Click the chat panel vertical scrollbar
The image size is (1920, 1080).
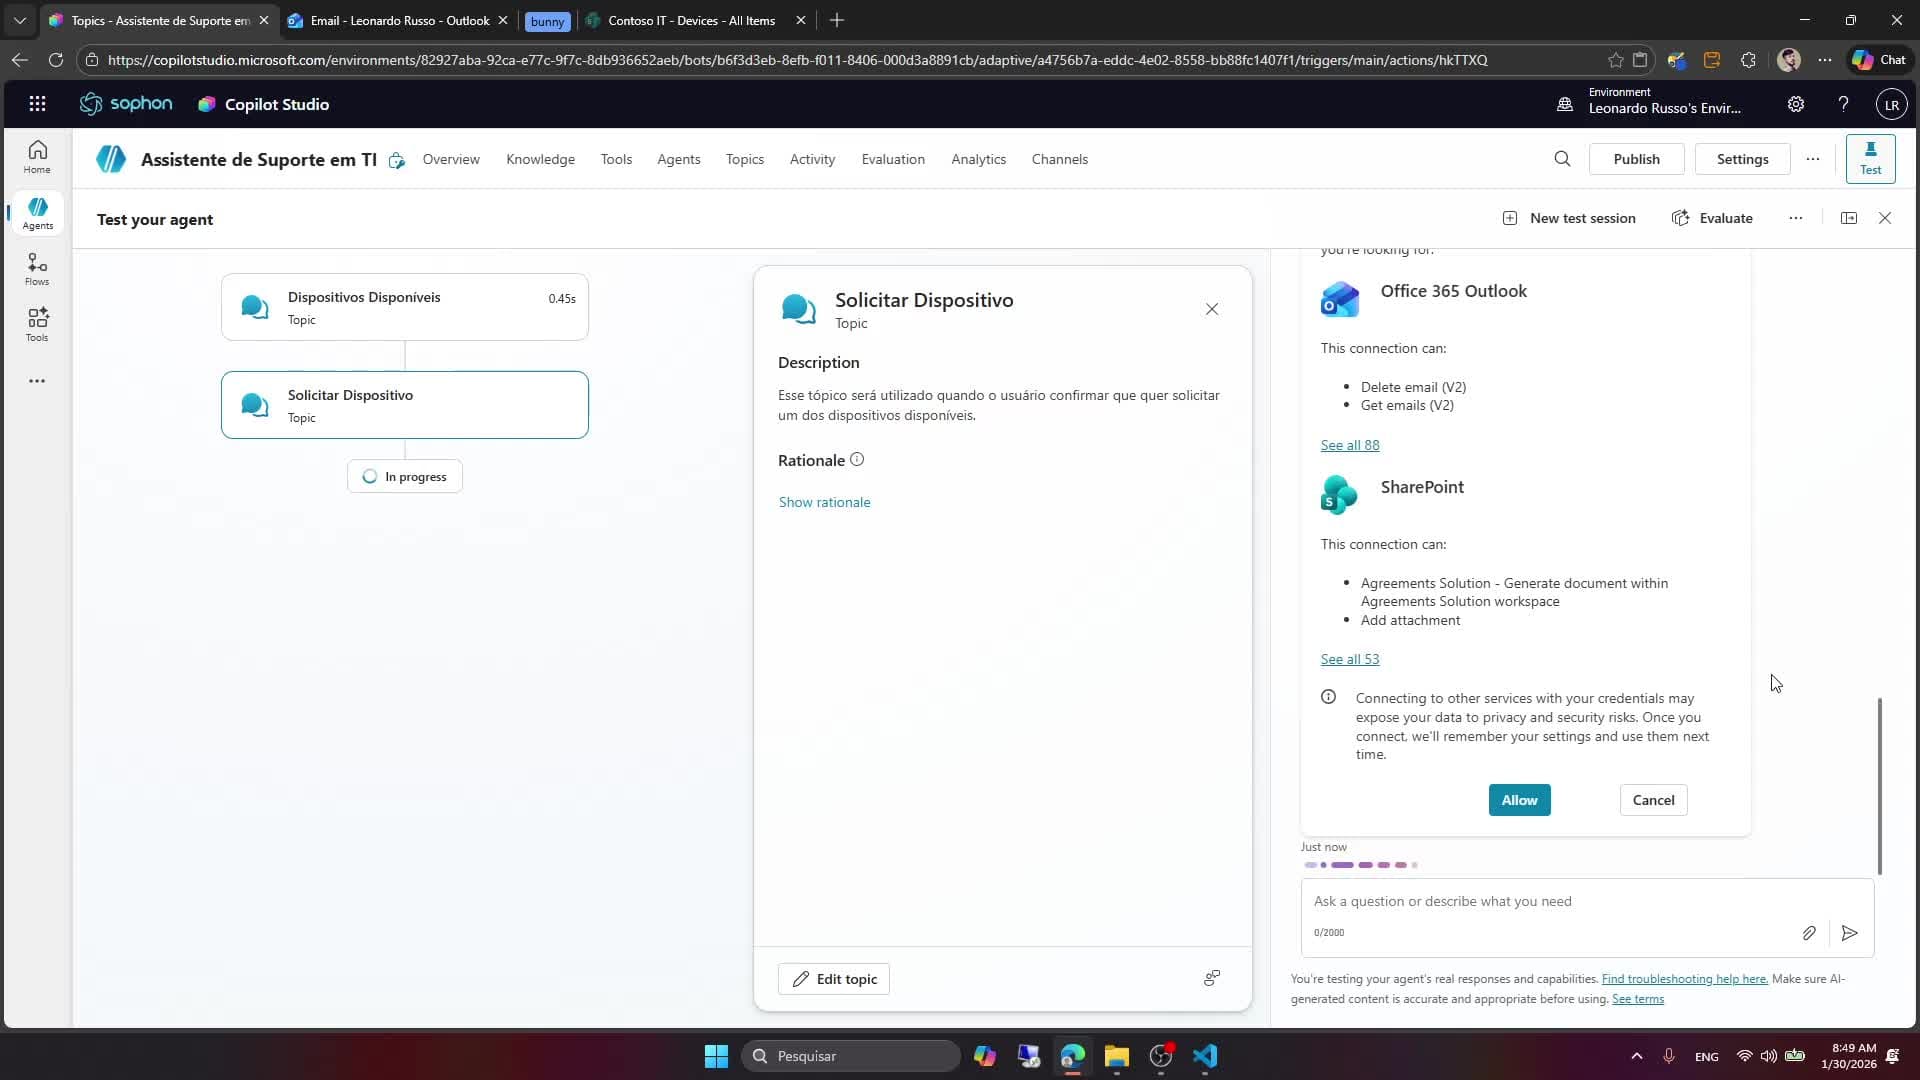1880,785
